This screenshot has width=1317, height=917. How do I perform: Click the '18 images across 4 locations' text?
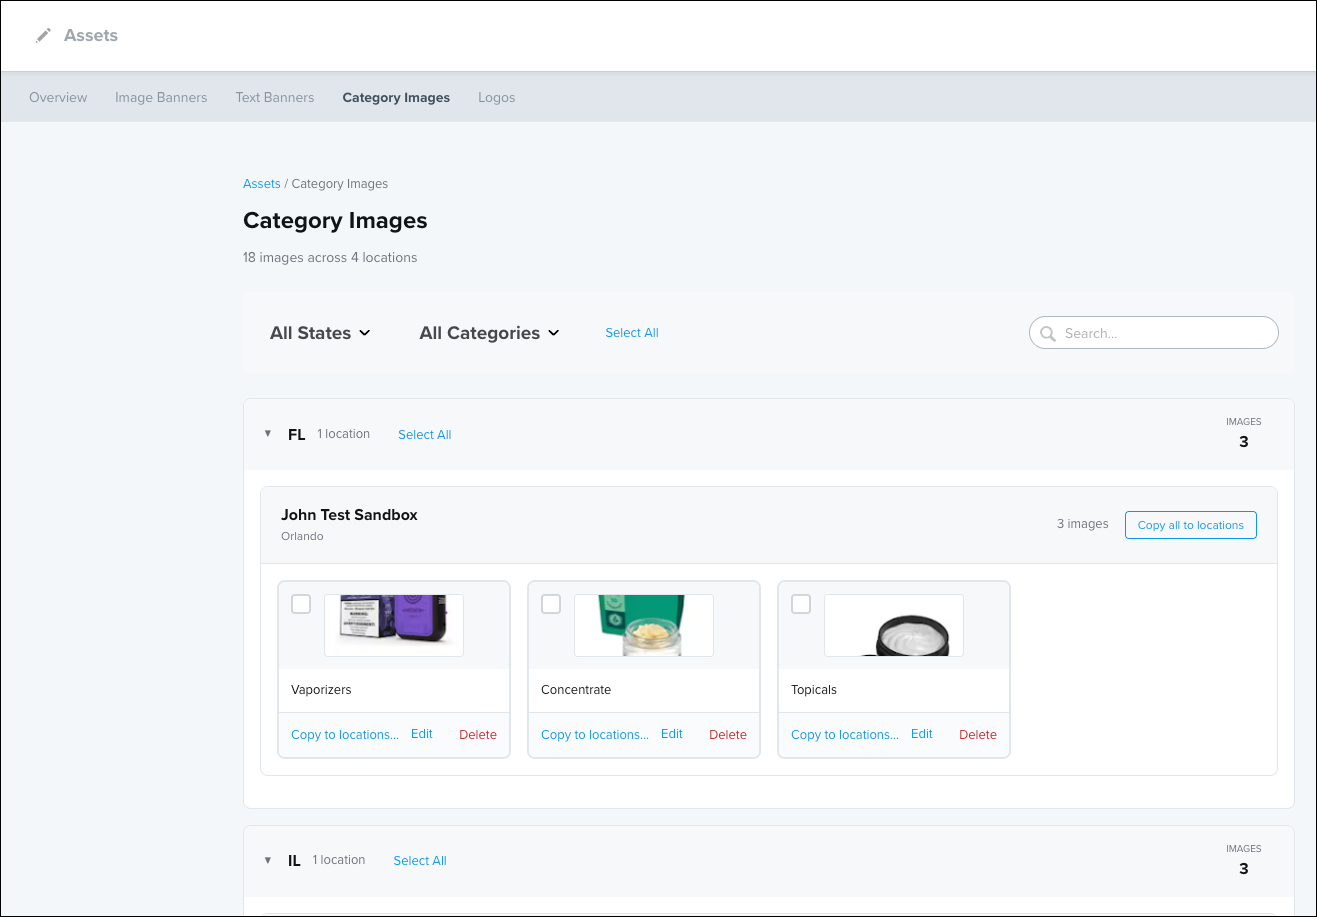coord(330,258)
